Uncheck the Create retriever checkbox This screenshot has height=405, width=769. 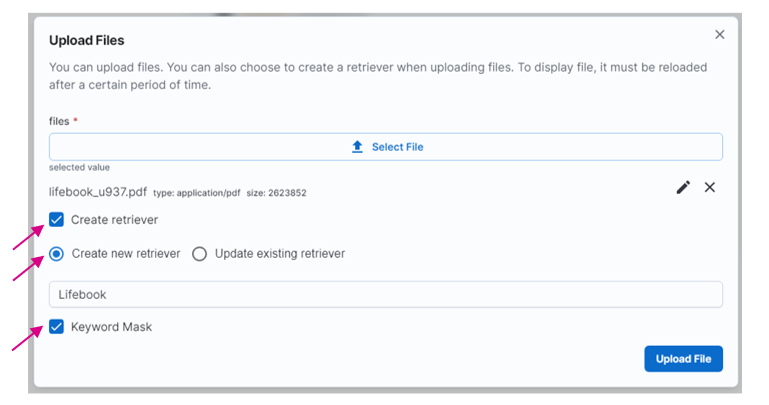pos(57,220)
